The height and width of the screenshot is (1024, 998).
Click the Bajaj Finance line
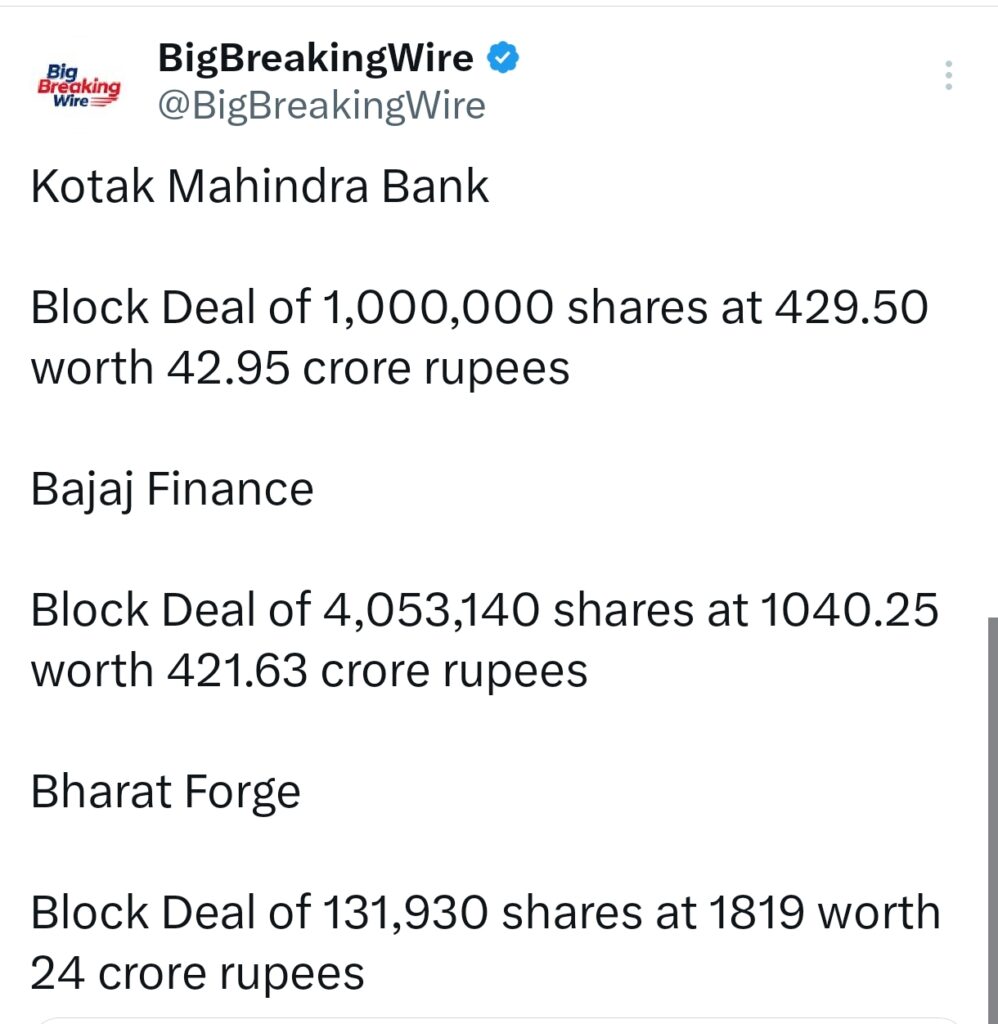(172, 488)
